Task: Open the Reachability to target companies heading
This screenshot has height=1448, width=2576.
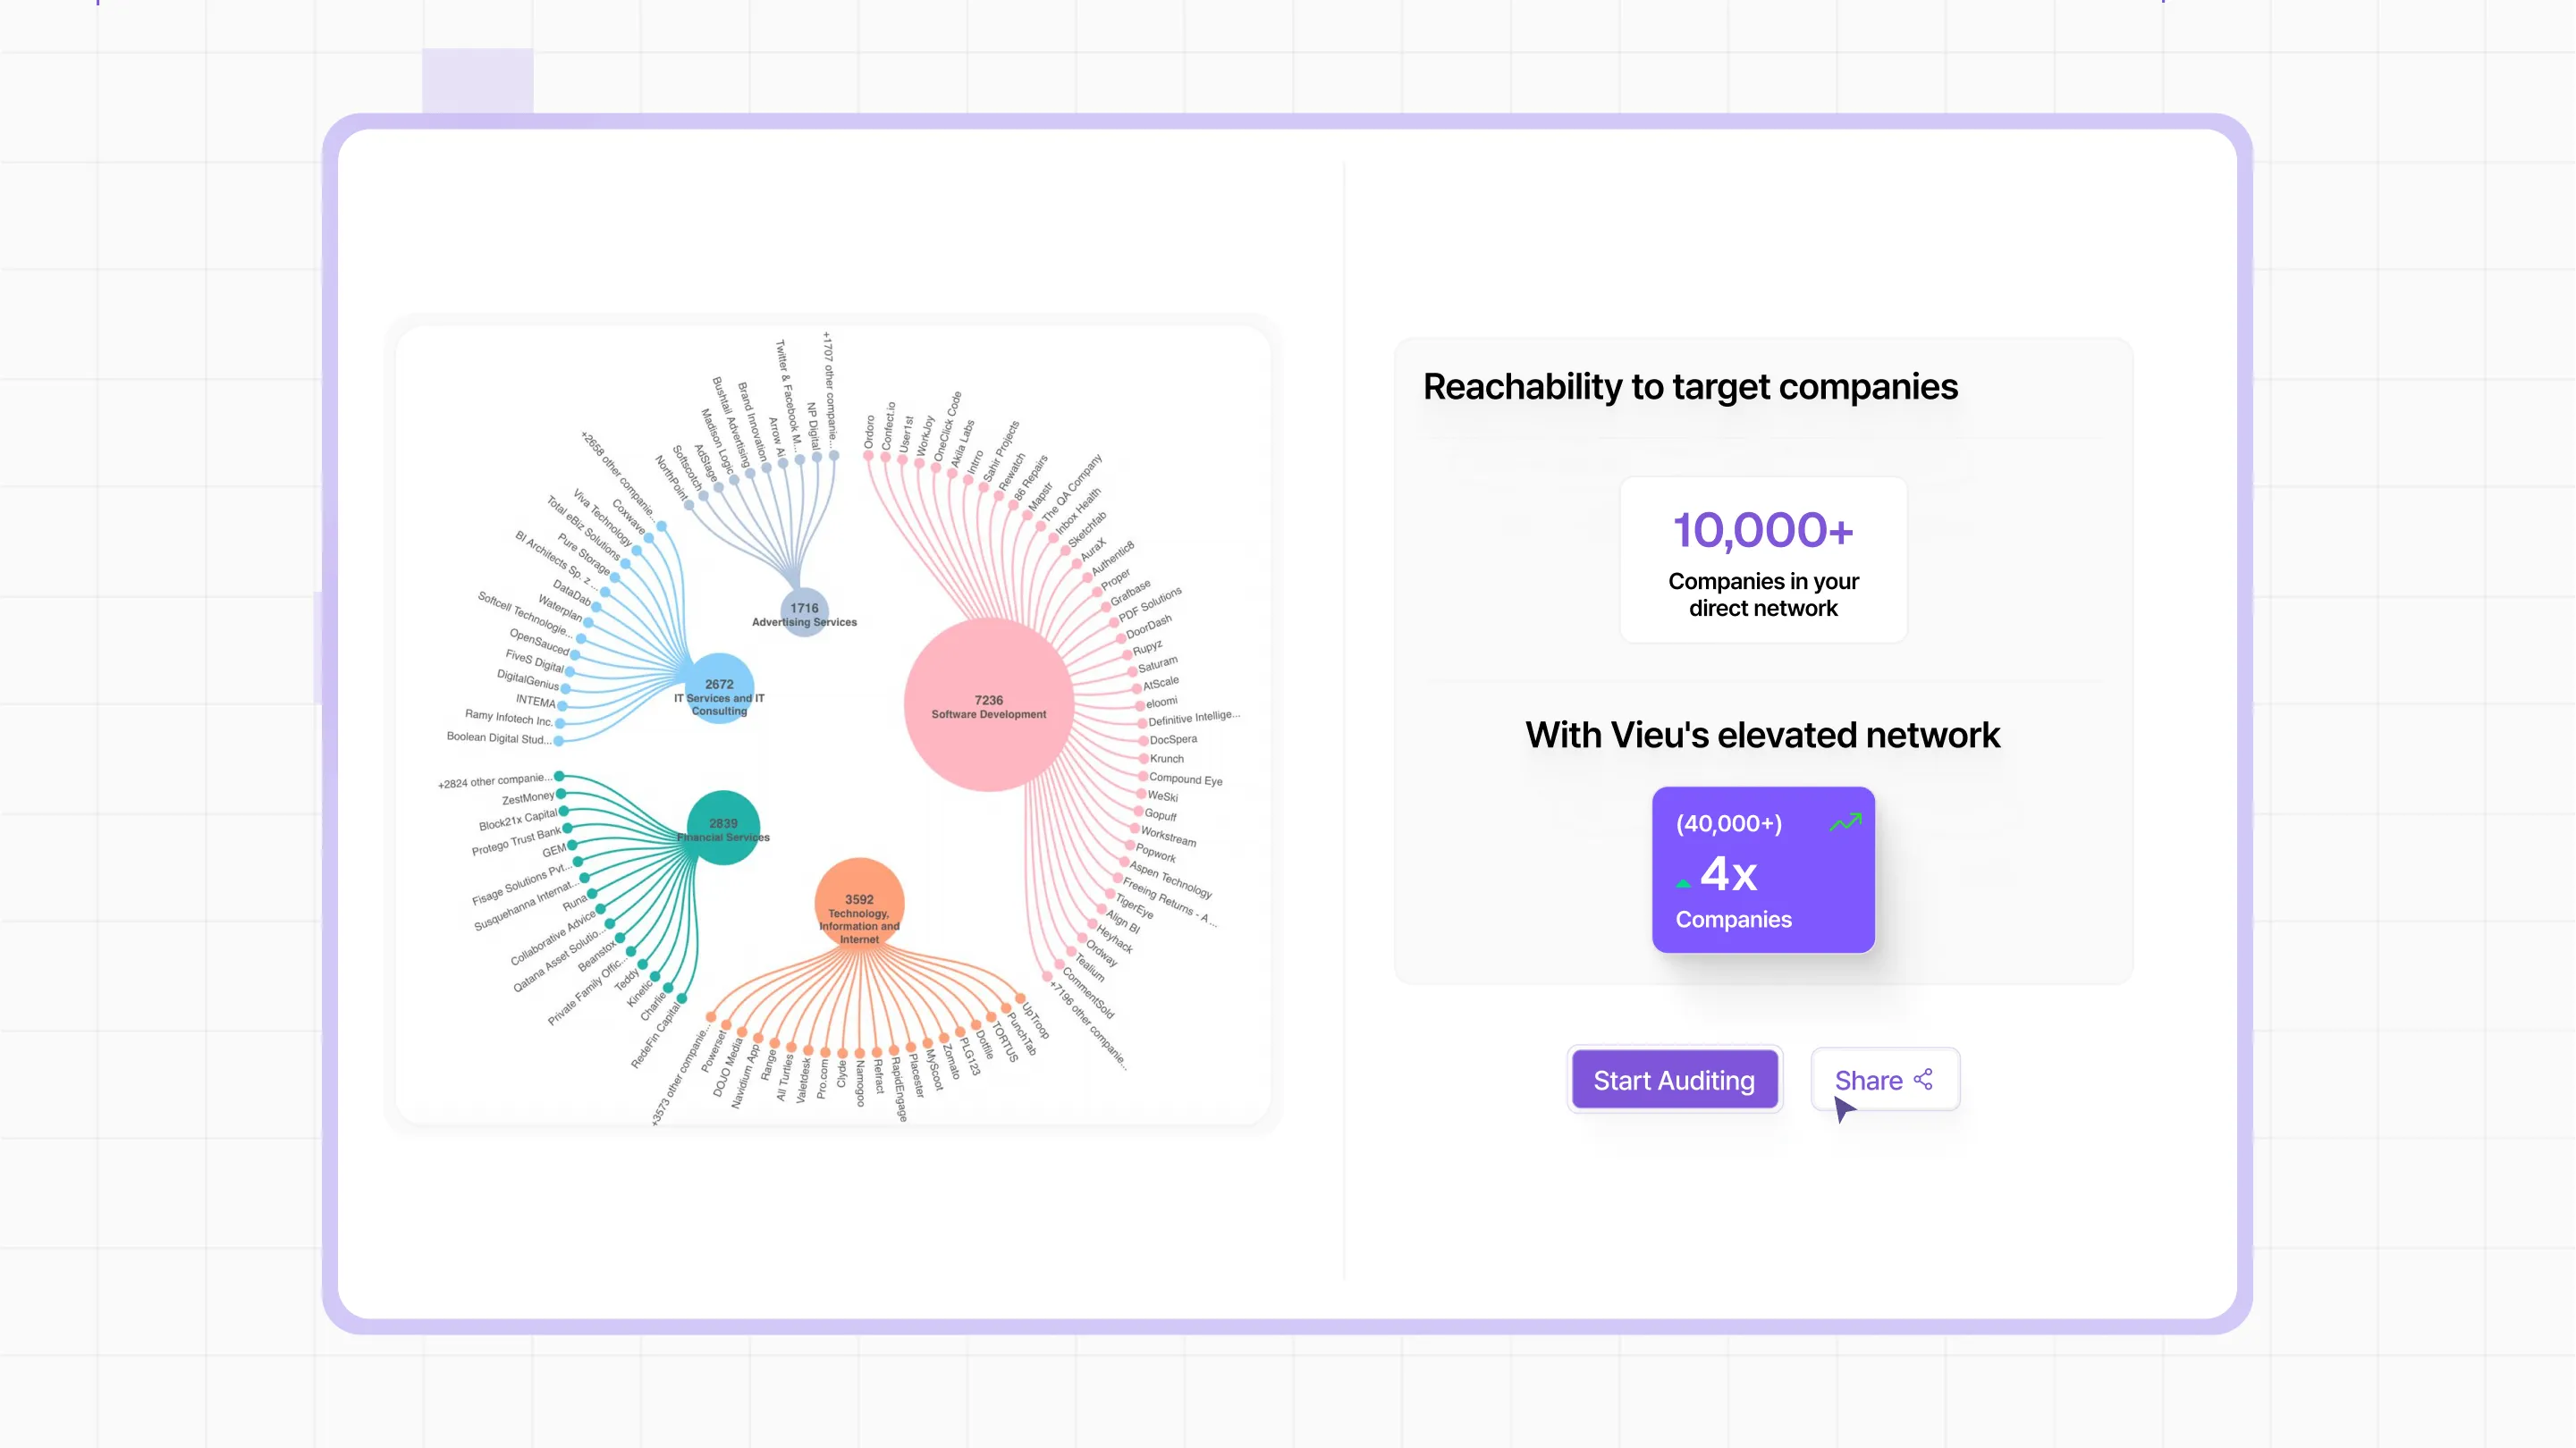Action: (x=1690, y=388)
